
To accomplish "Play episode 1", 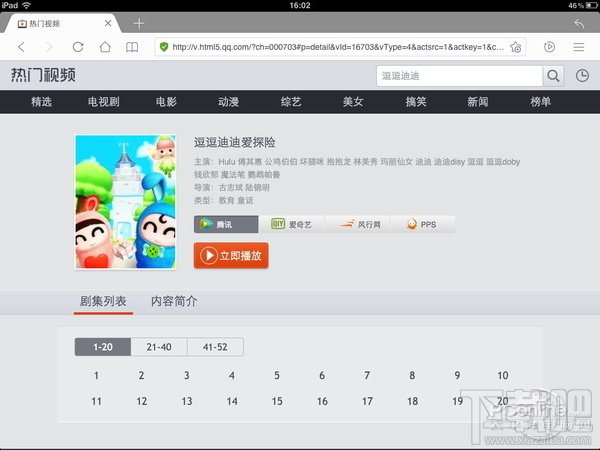I will (96, 375).
